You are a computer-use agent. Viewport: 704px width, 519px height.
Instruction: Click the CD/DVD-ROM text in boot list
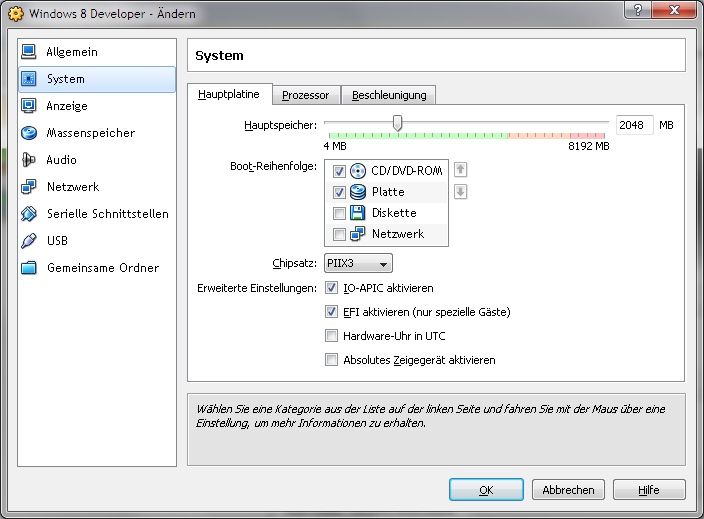pos(407,171)
